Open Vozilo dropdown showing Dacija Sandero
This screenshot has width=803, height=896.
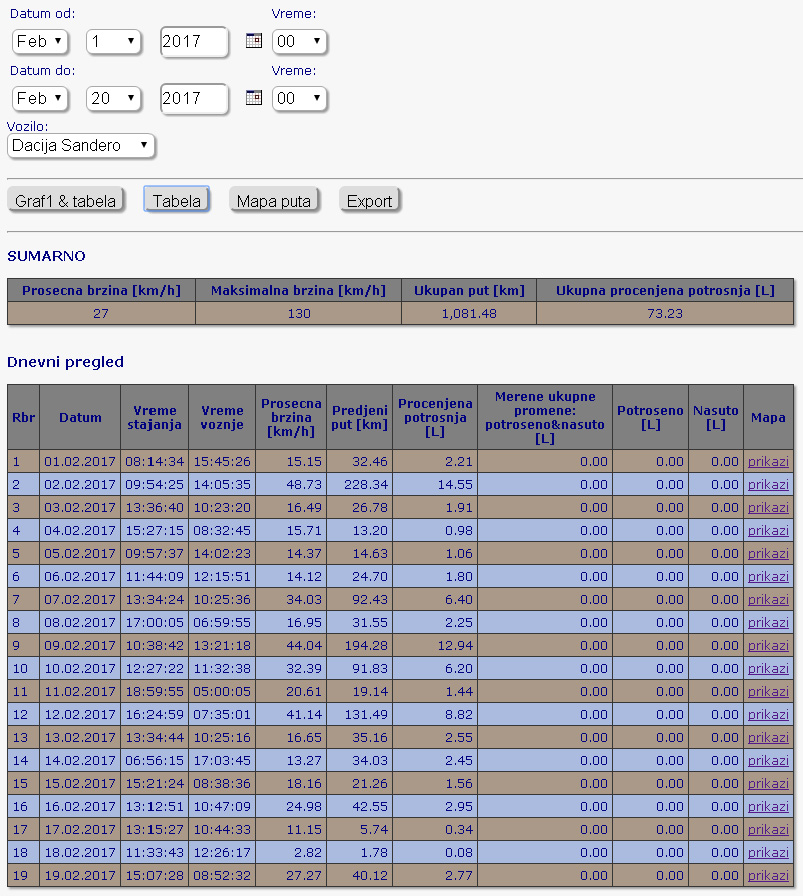(x=81, y=145)
